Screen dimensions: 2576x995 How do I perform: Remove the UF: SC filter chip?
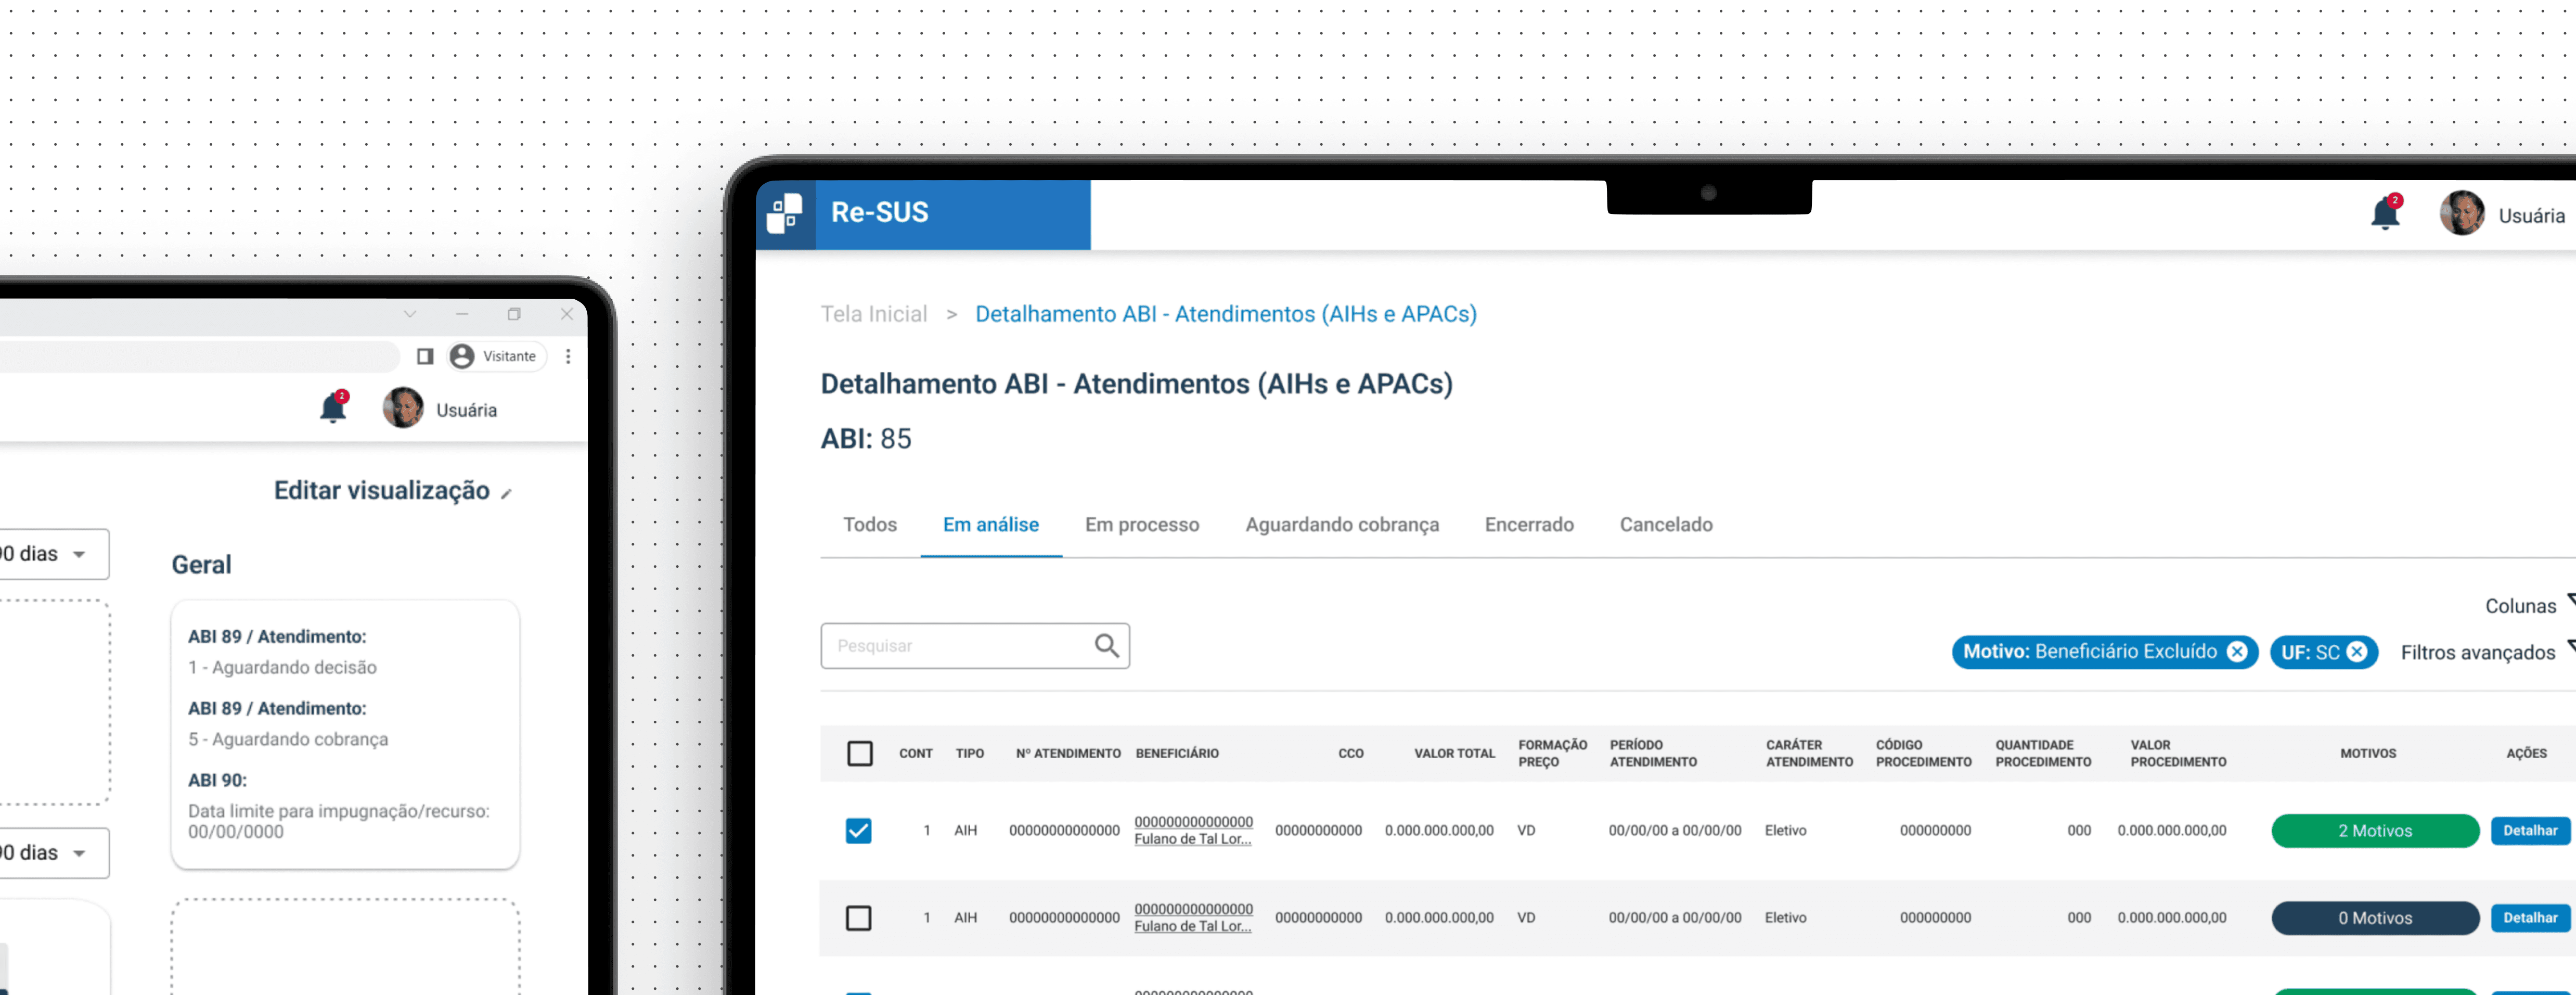click(2357, 652)
